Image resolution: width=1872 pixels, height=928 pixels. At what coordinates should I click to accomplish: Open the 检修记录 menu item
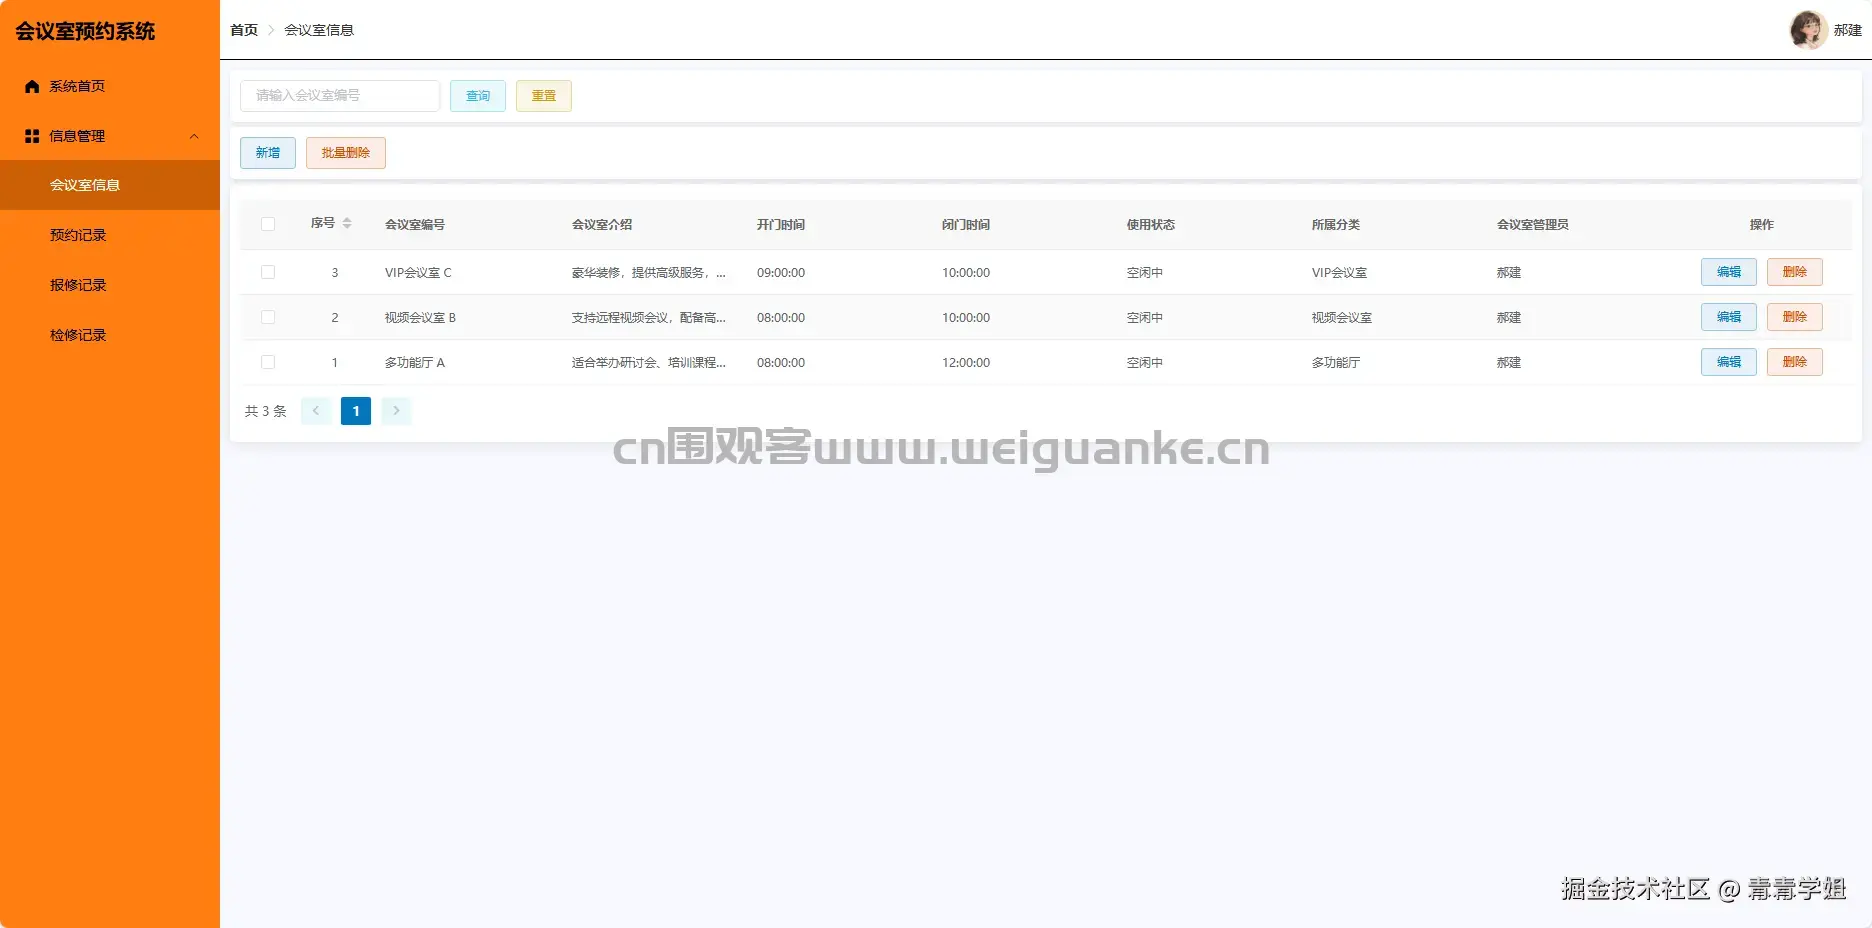(x=110, y=335)
